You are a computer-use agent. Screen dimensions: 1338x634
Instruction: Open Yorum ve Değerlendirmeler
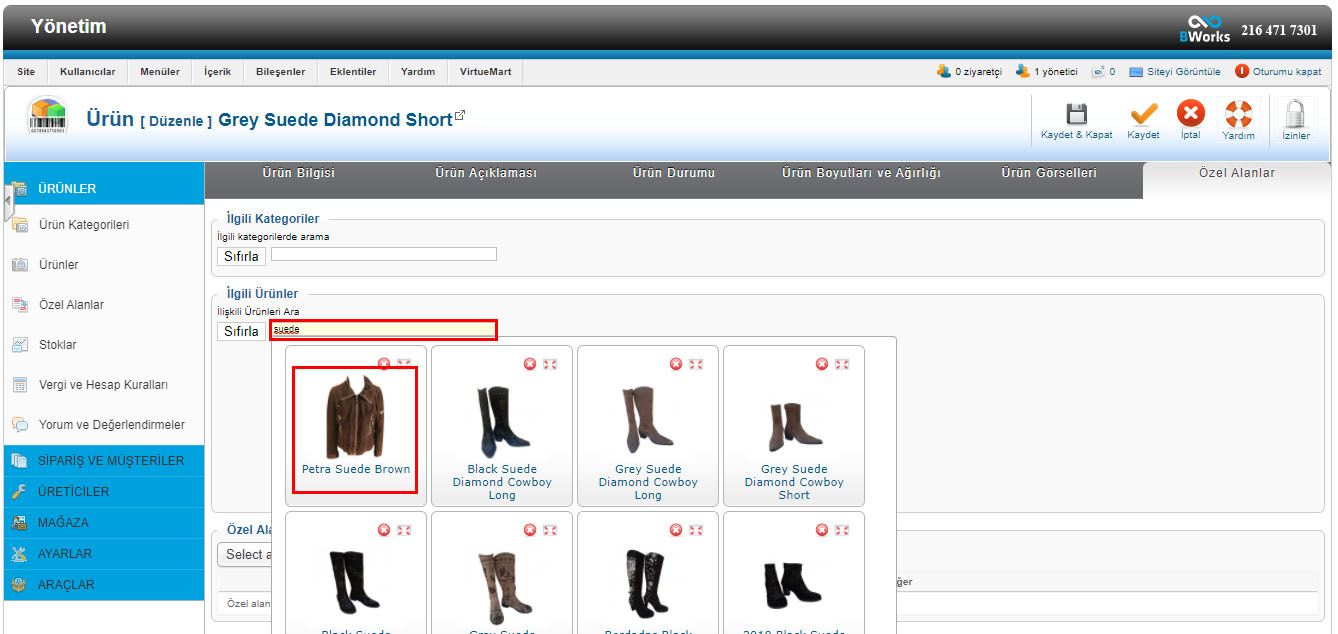point(112,425)
